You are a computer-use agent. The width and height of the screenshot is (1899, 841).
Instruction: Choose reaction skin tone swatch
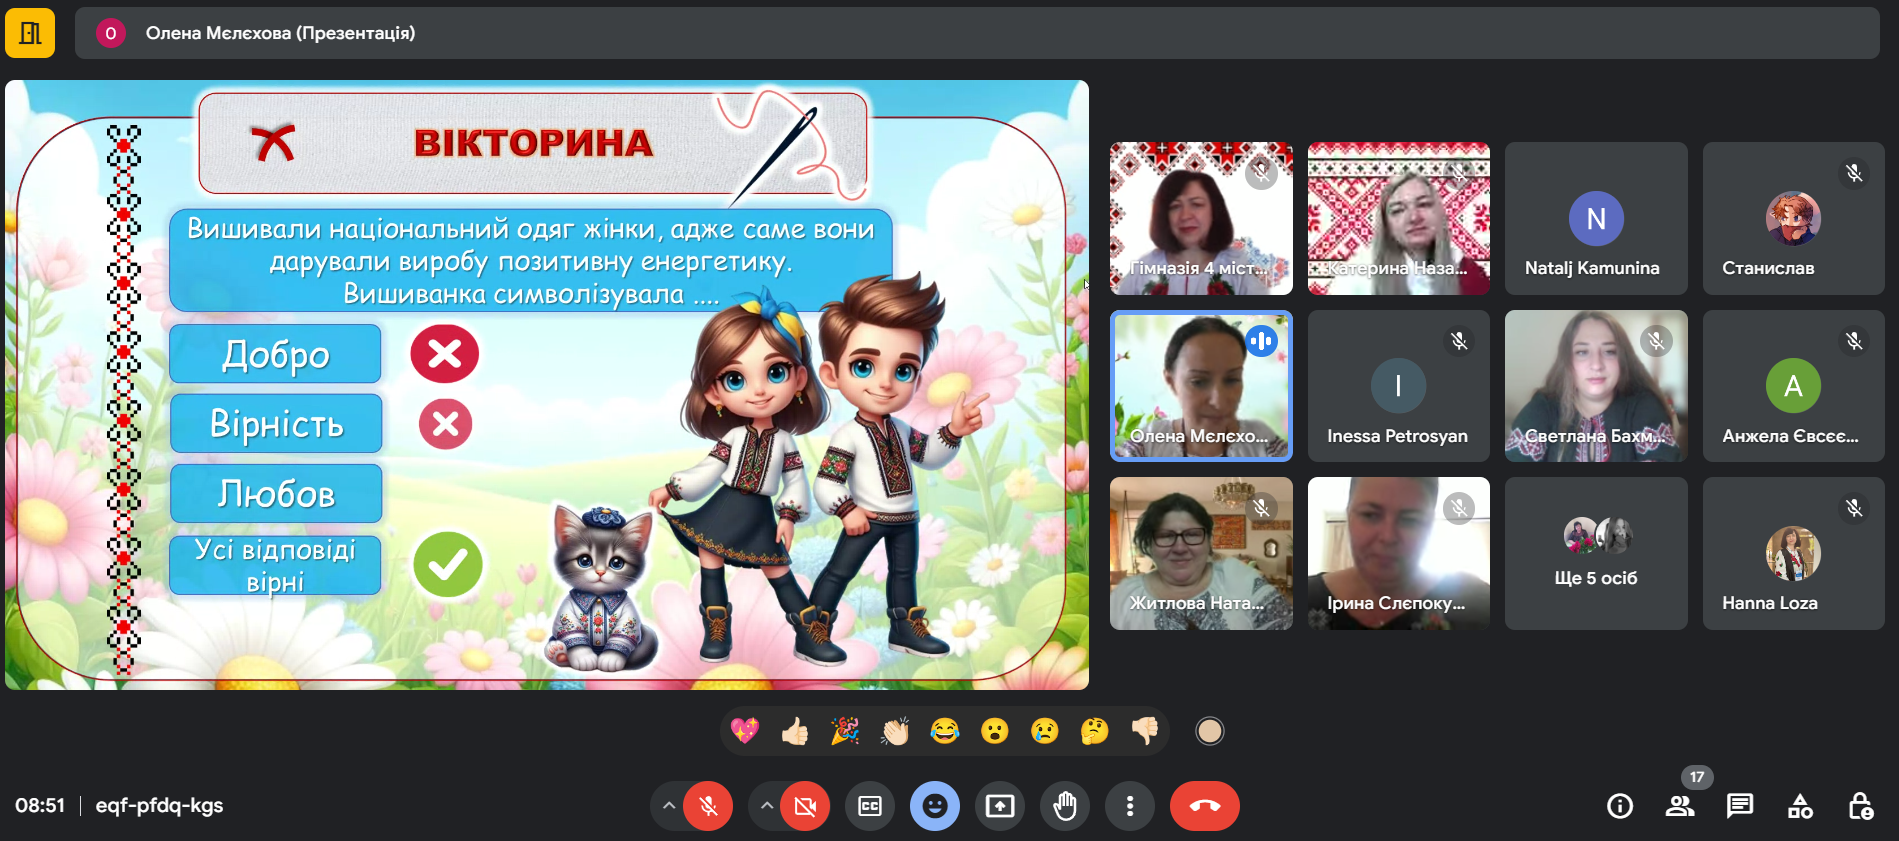pyautogui.click(x=1209, y=732)
